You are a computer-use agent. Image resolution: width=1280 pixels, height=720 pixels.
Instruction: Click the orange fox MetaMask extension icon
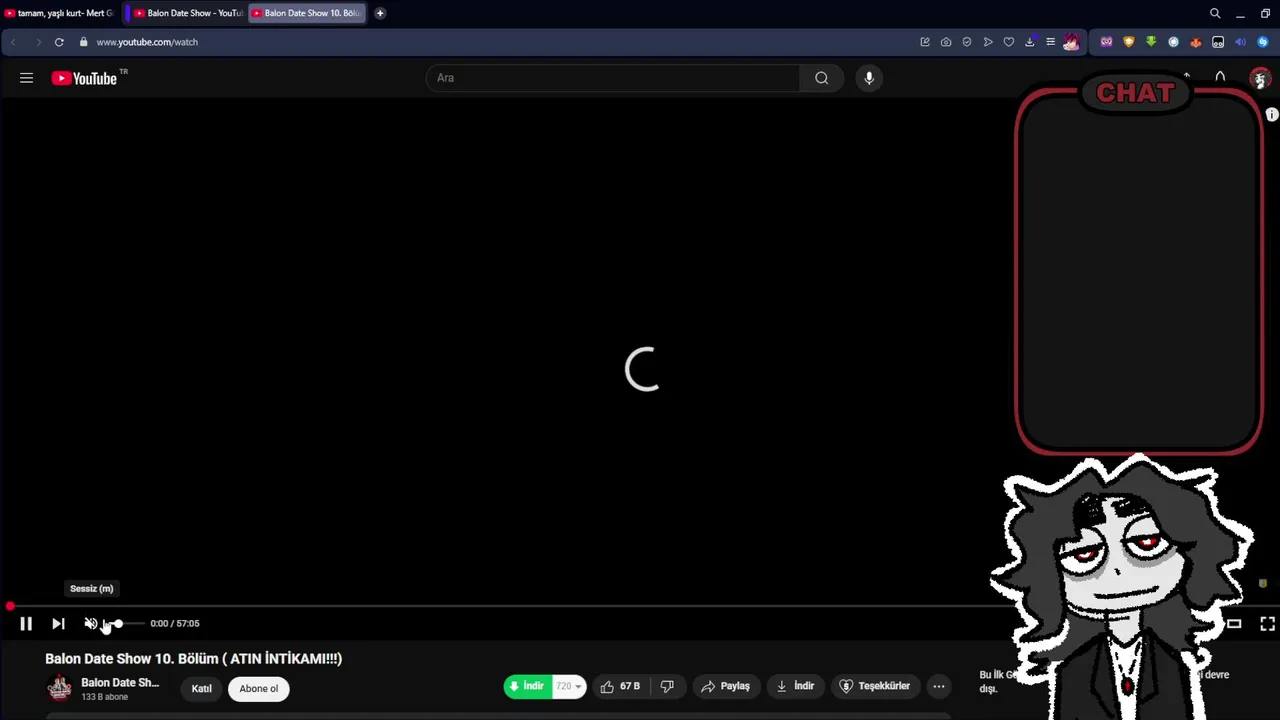point(1195,42)
